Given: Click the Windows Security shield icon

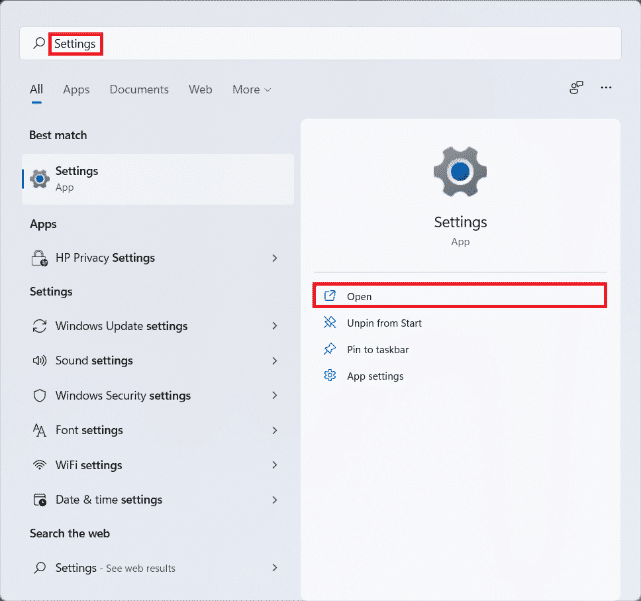Looking at the screenshot, I should 40,395.
